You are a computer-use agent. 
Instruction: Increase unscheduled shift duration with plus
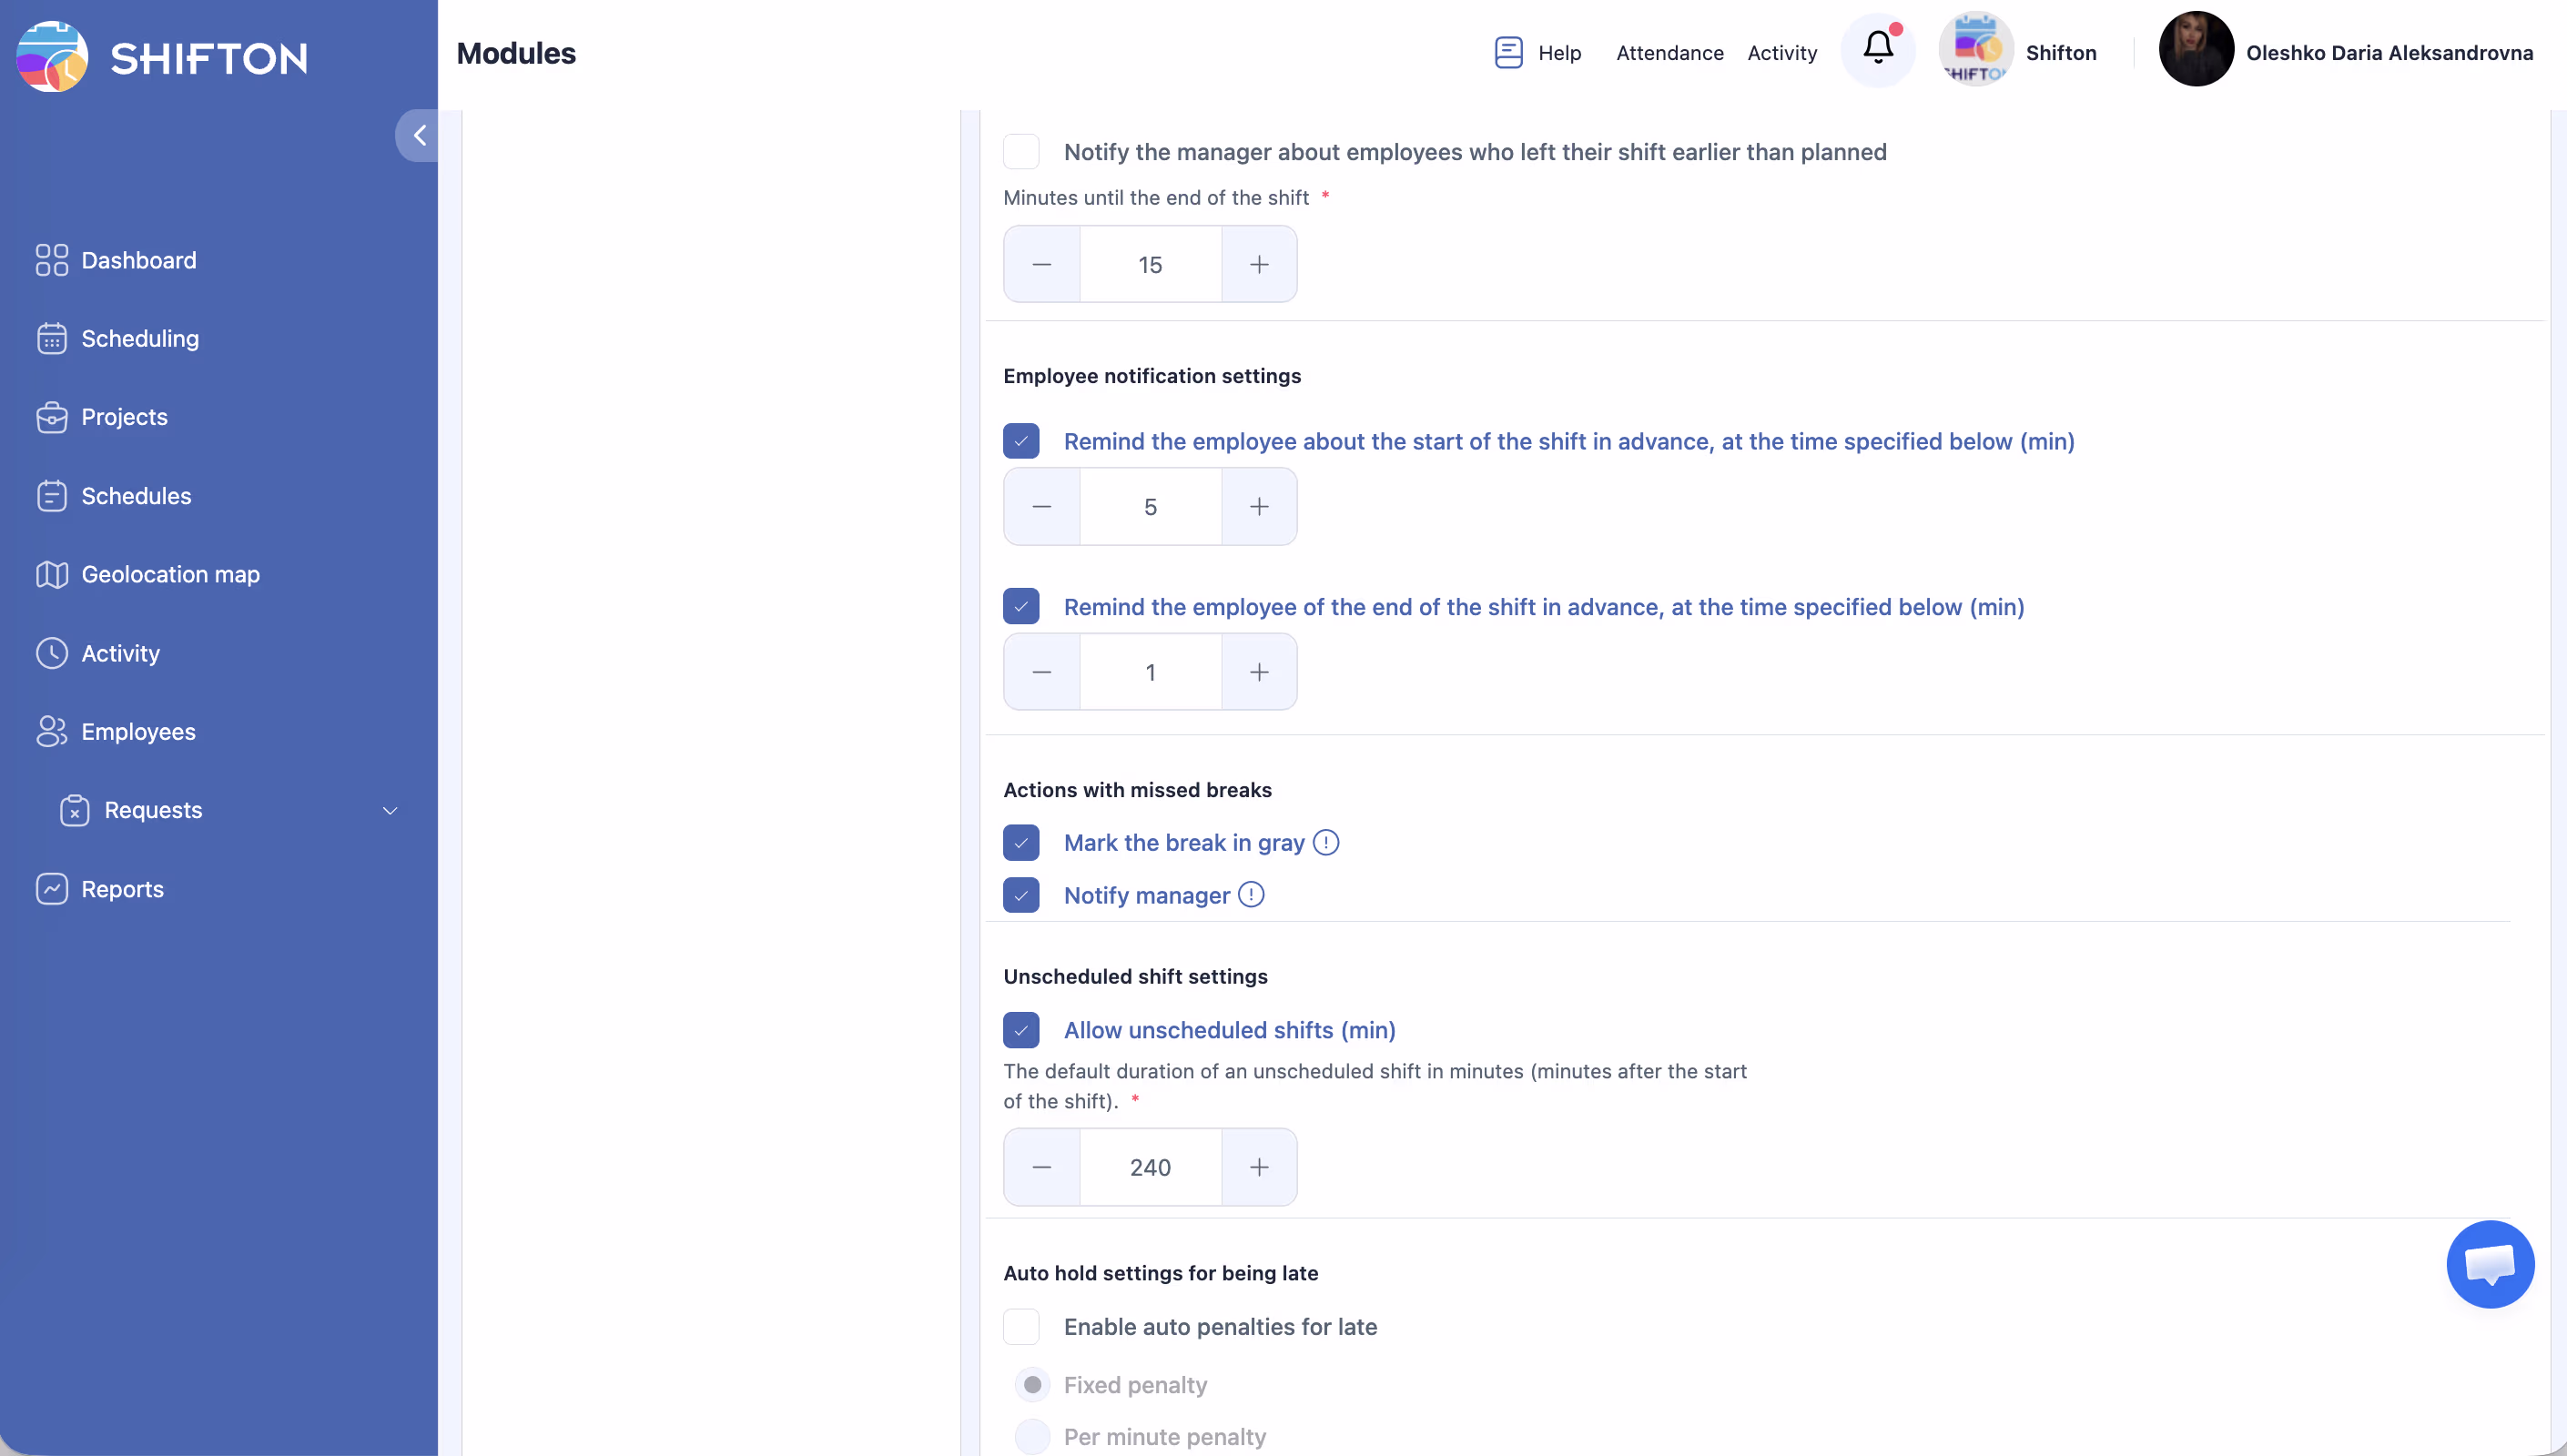click(1259, 1167)
